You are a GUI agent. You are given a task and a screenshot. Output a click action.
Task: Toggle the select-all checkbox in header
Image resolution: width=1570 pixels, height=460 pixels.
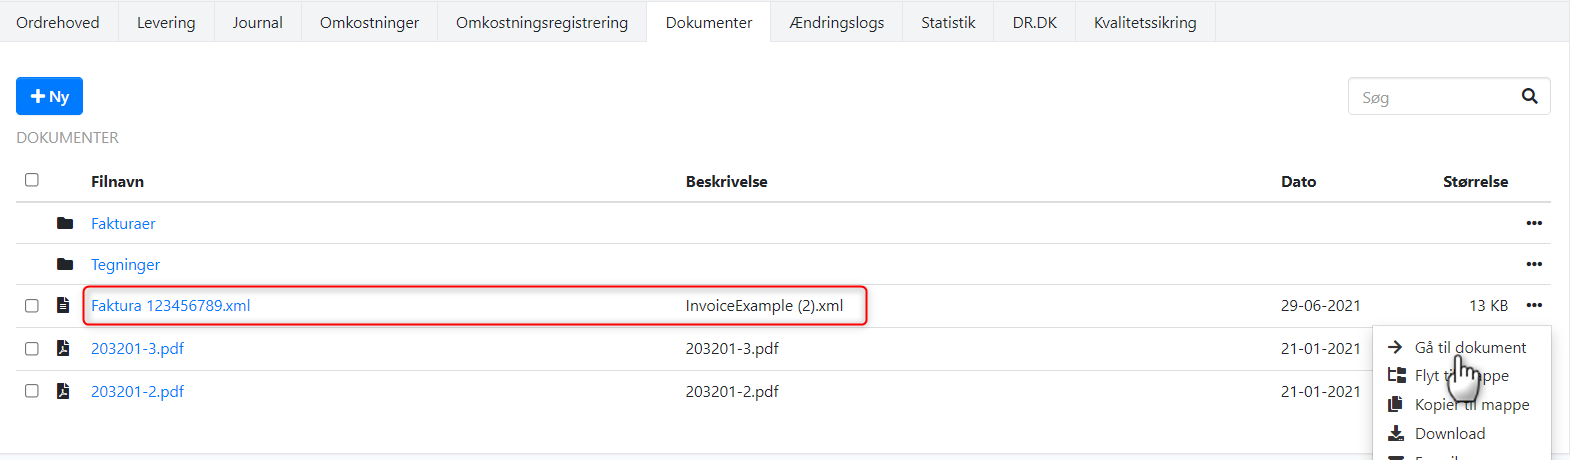(x=32, y=180)
